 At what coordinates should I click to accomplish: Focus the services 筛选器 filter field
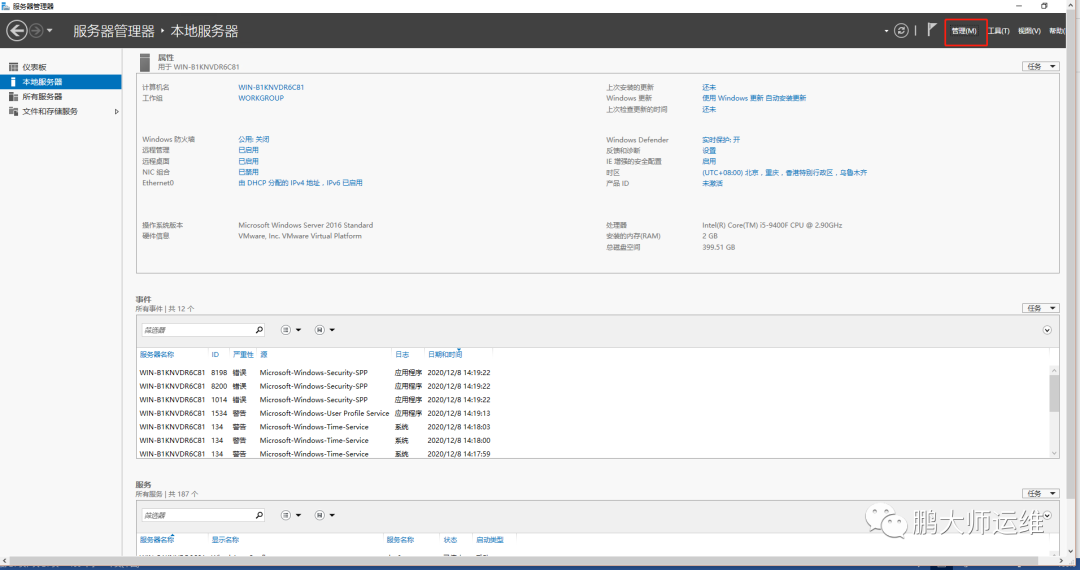(x=197, y=515)
